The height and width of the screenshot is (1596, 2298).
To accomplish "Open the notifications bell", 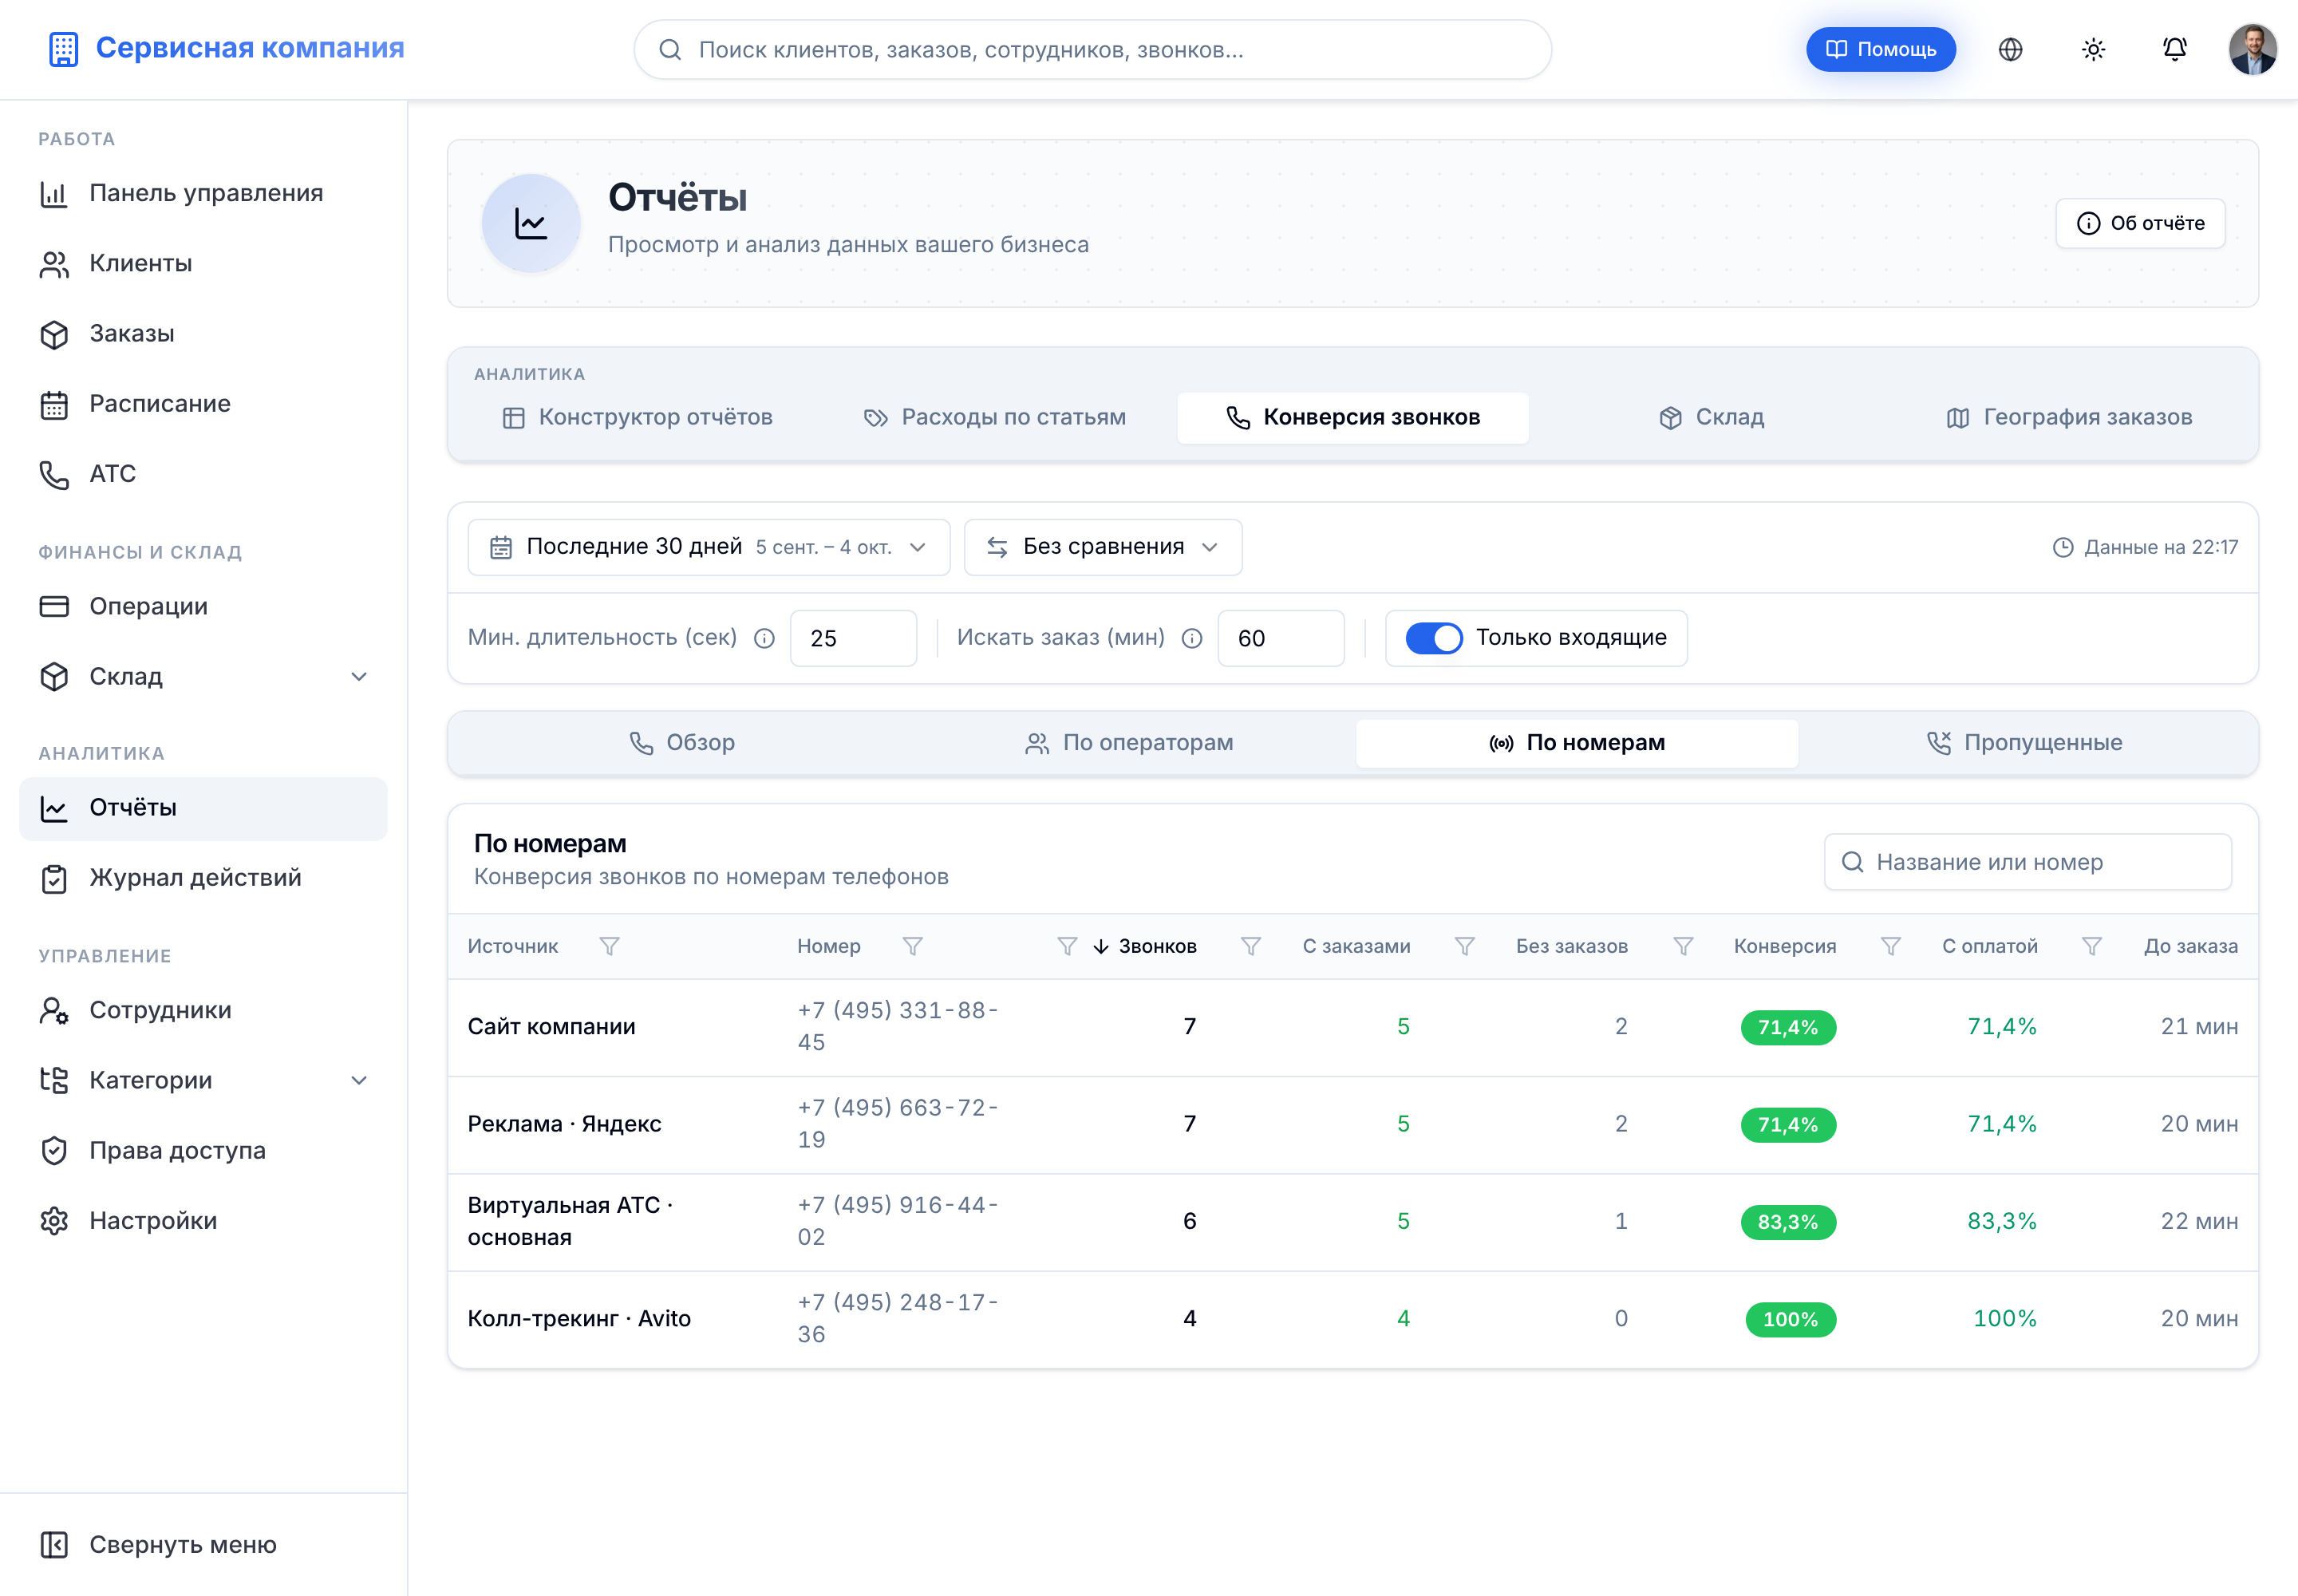I will pyautogui.click(x=2175, y=49).
